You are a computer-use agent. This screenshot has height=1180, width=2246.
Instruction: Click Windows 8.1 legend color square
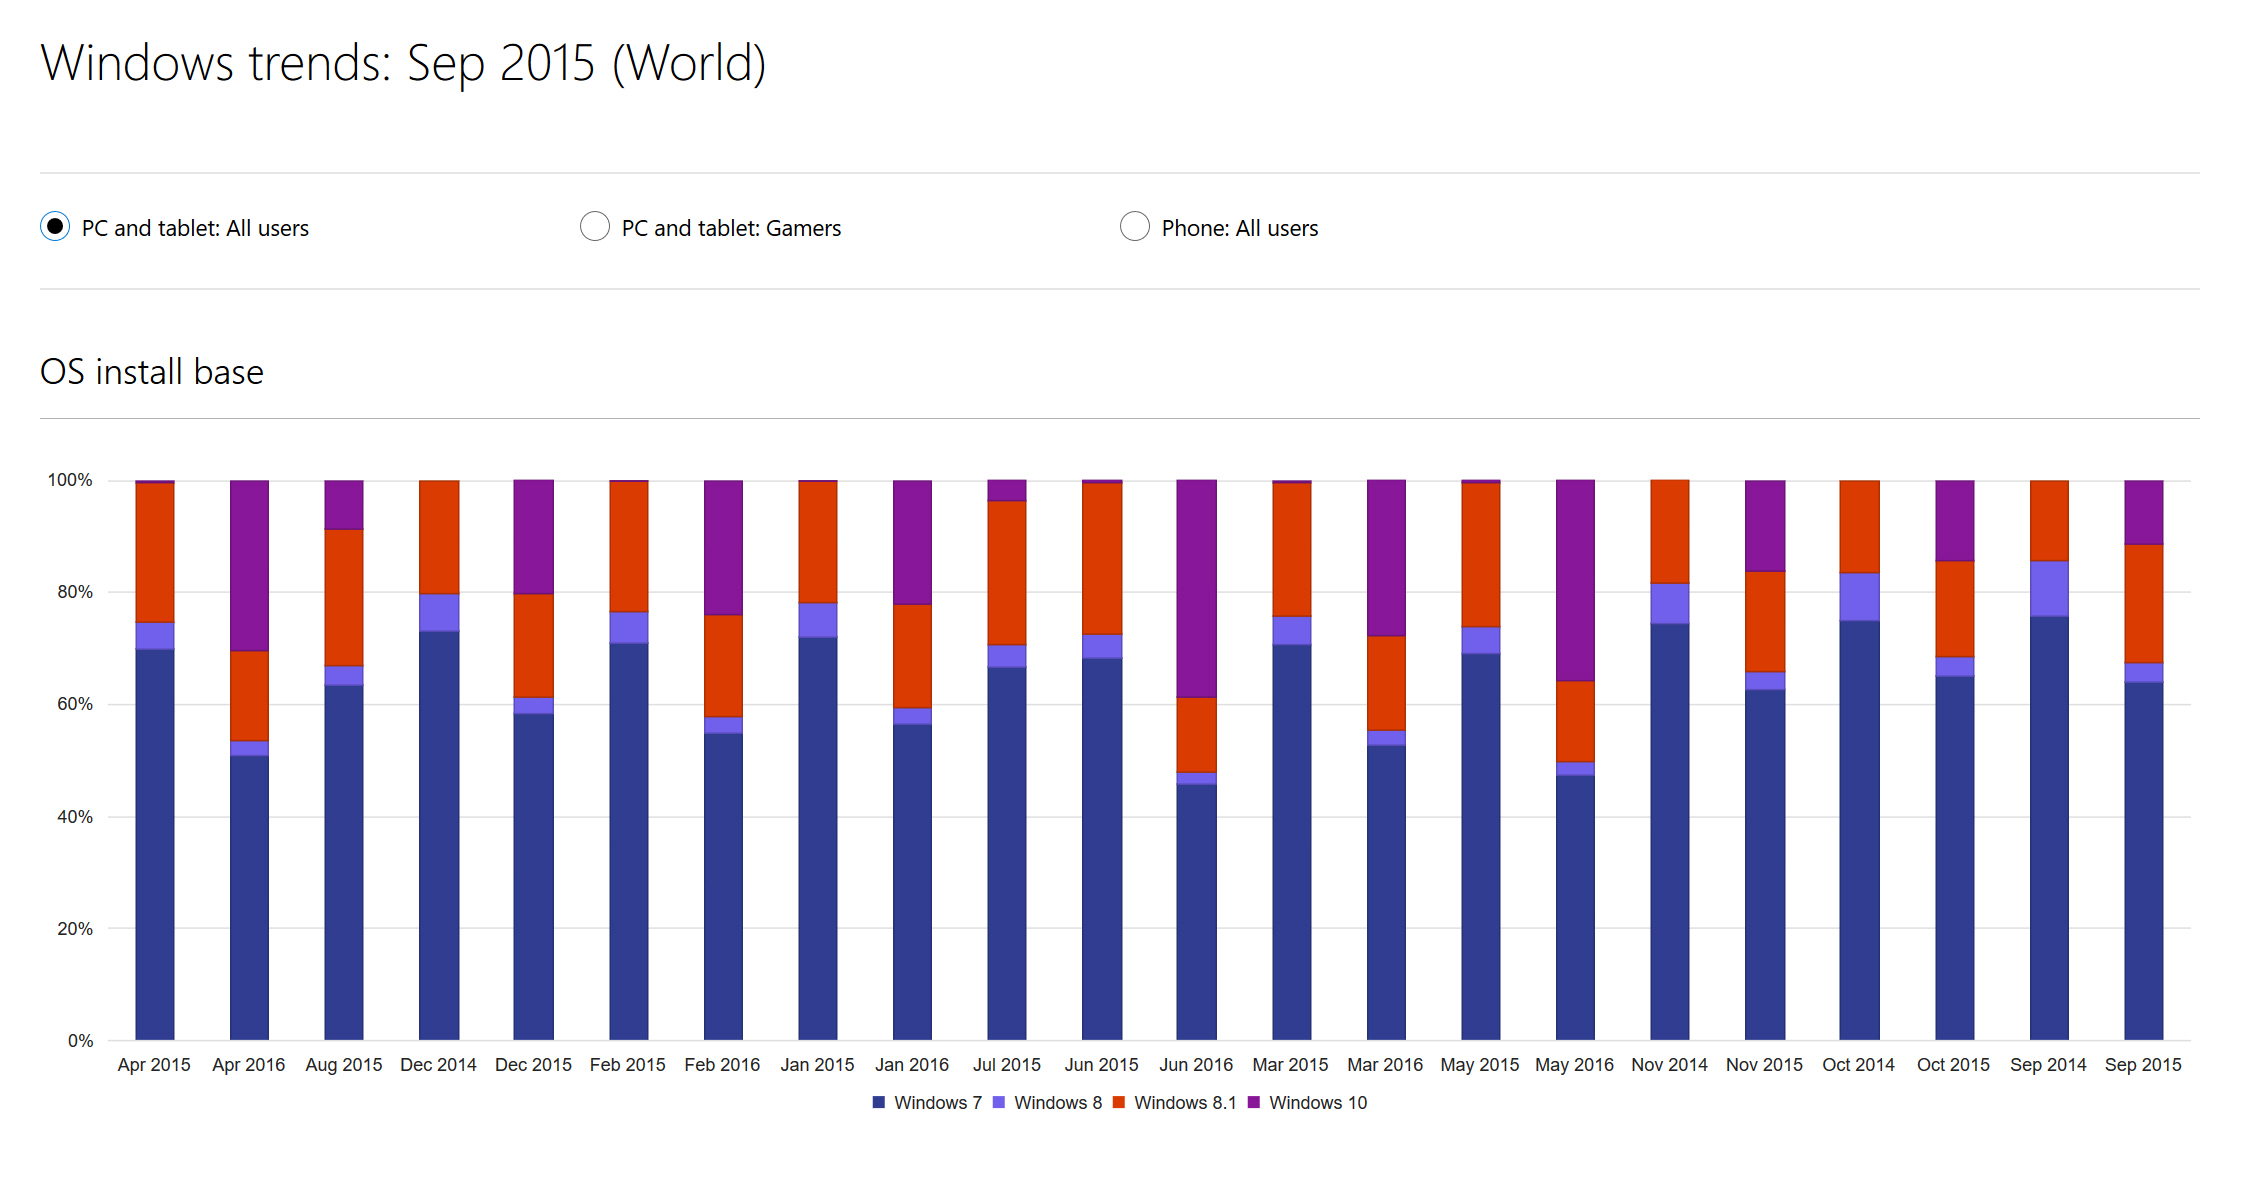point(1119,1102)
